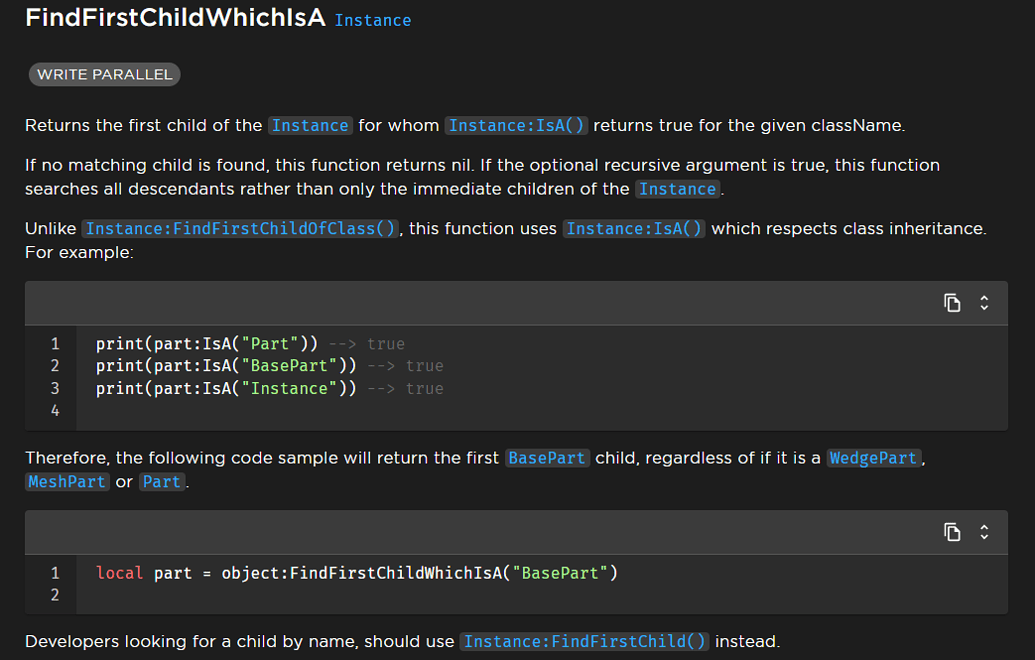
Task: Click the MeshPart class chip
Action: (x=66, y=481)
